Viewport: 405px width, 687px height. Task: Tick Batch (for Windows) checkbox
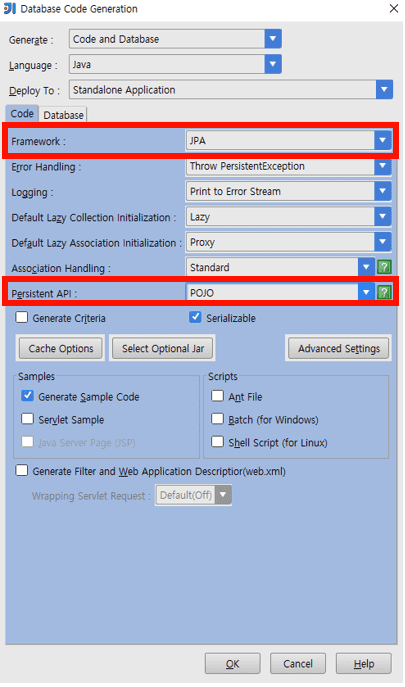pyautogui.click(x=217, y=418)
